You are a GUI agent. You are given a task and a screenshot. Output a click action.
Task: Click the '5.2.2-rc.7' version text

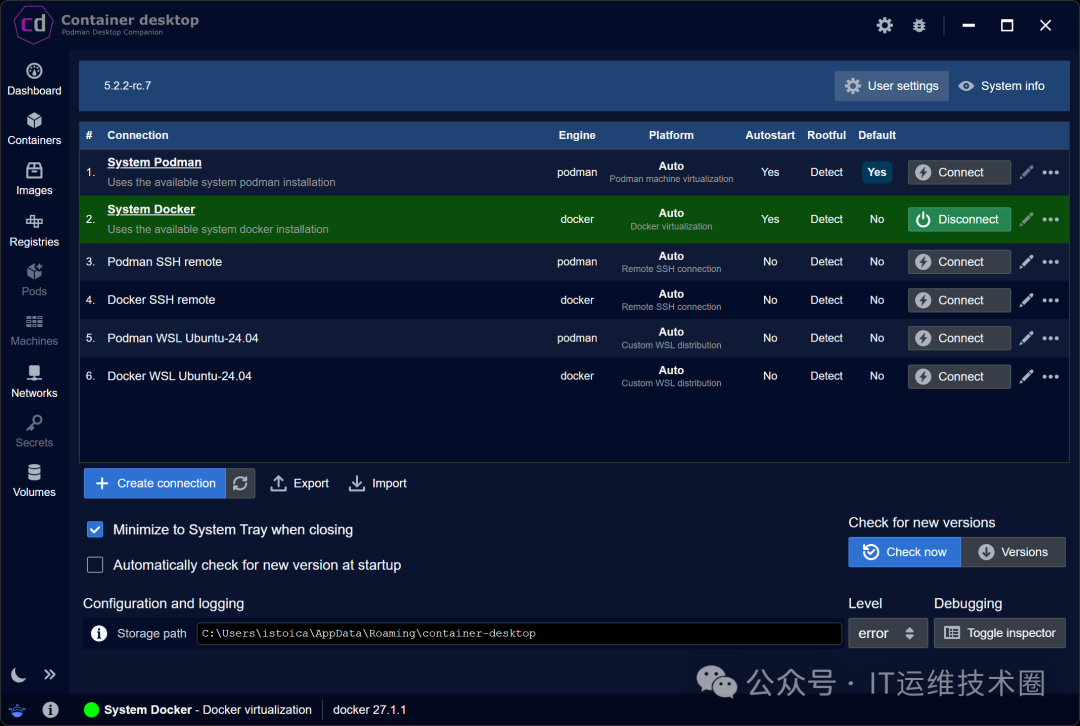click(127, 85)
